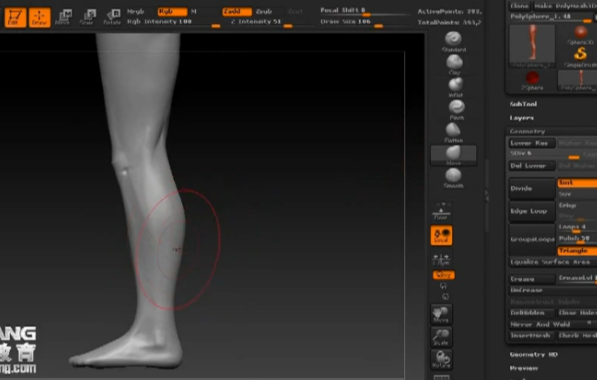This screenshot has width=597, height=380.
Task: Click the Check Mesh button
Action: point(577,335)
